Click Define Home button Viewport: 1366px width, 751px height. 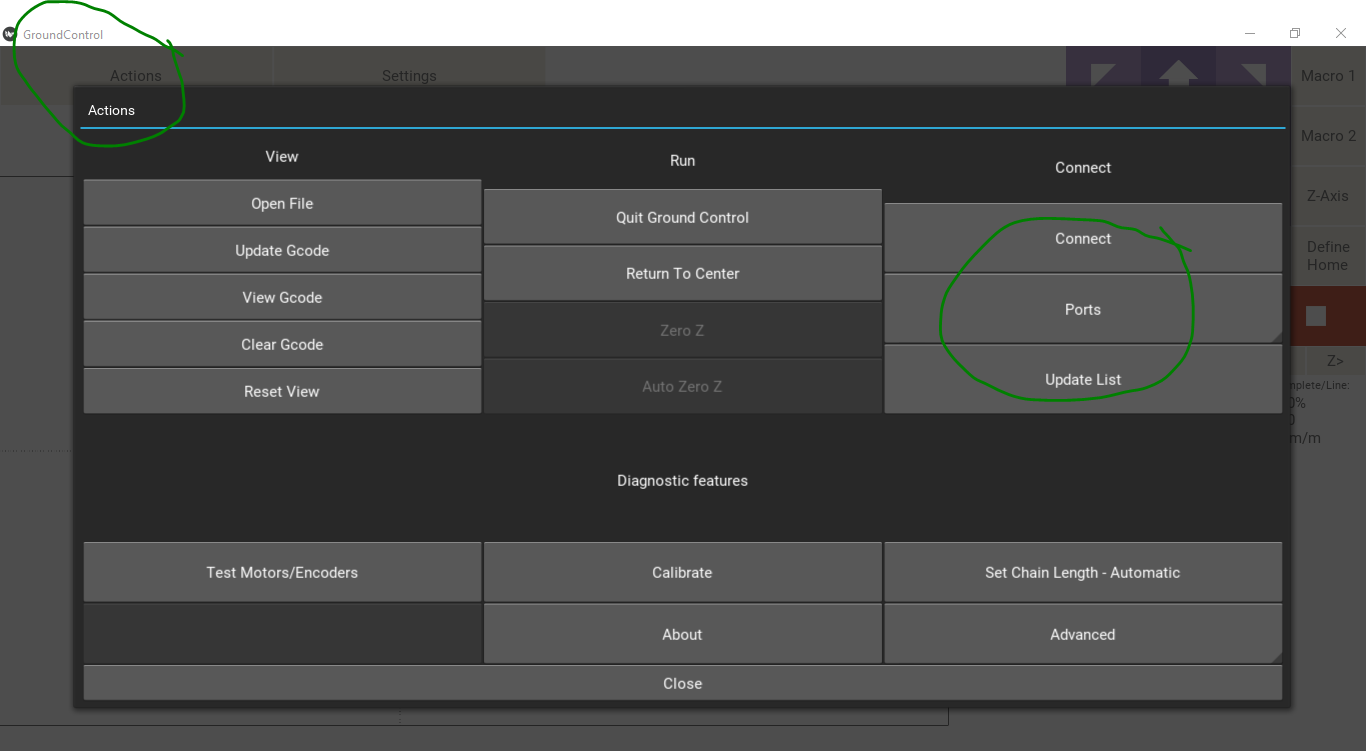click(1328, 255)
